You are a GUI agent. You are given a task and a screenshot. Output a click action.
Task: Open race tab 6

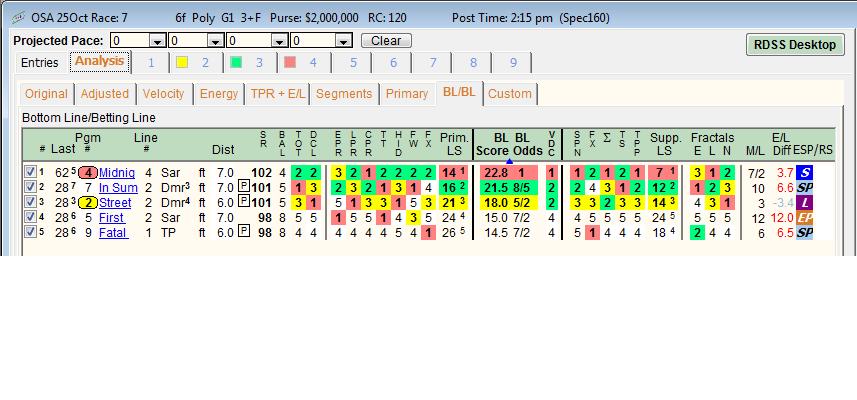[393, 63]
